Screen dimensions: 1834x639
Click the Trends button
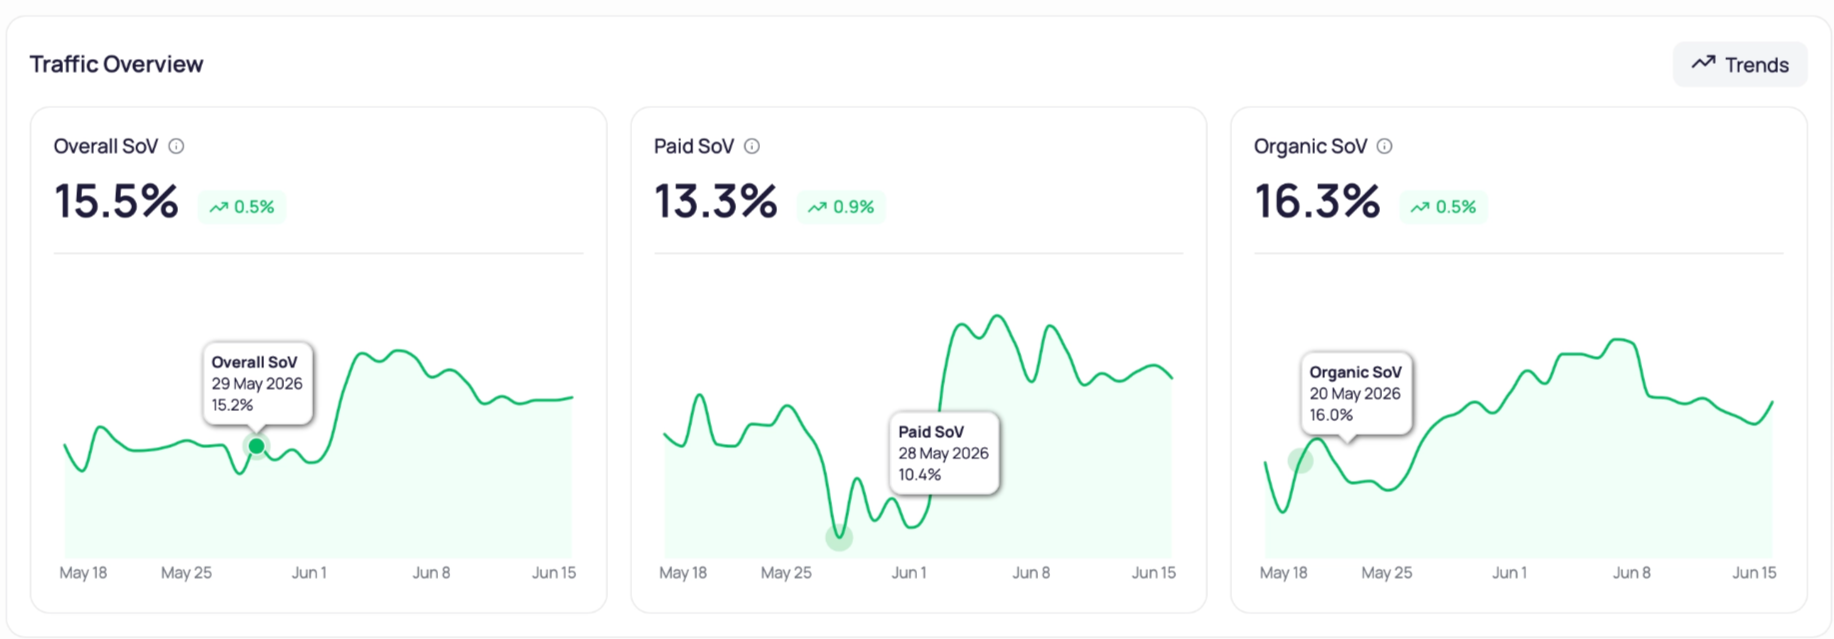[1739, 64]
